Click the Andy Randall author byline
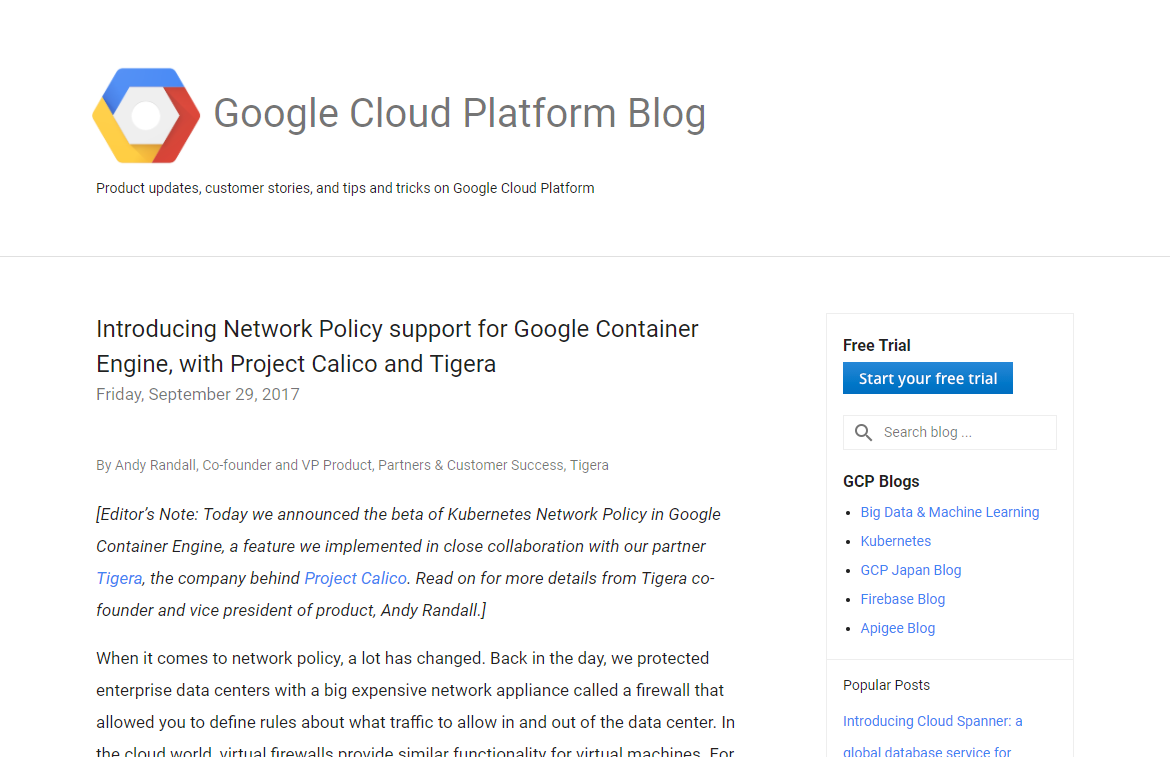The width and height of the screenshot is (1170, 757). pos(352,465)
